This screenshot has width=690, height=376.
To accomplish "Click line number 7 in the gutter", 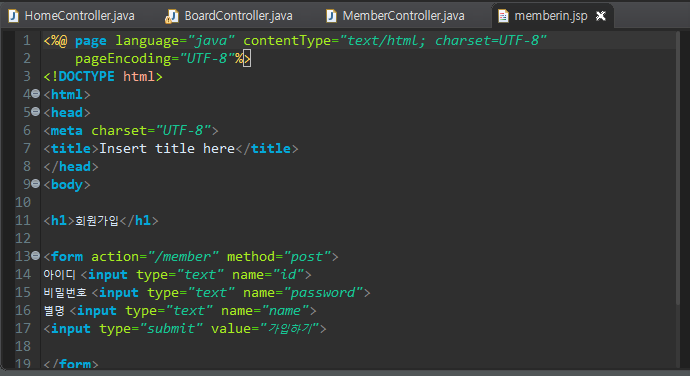I will click(27, 148).
